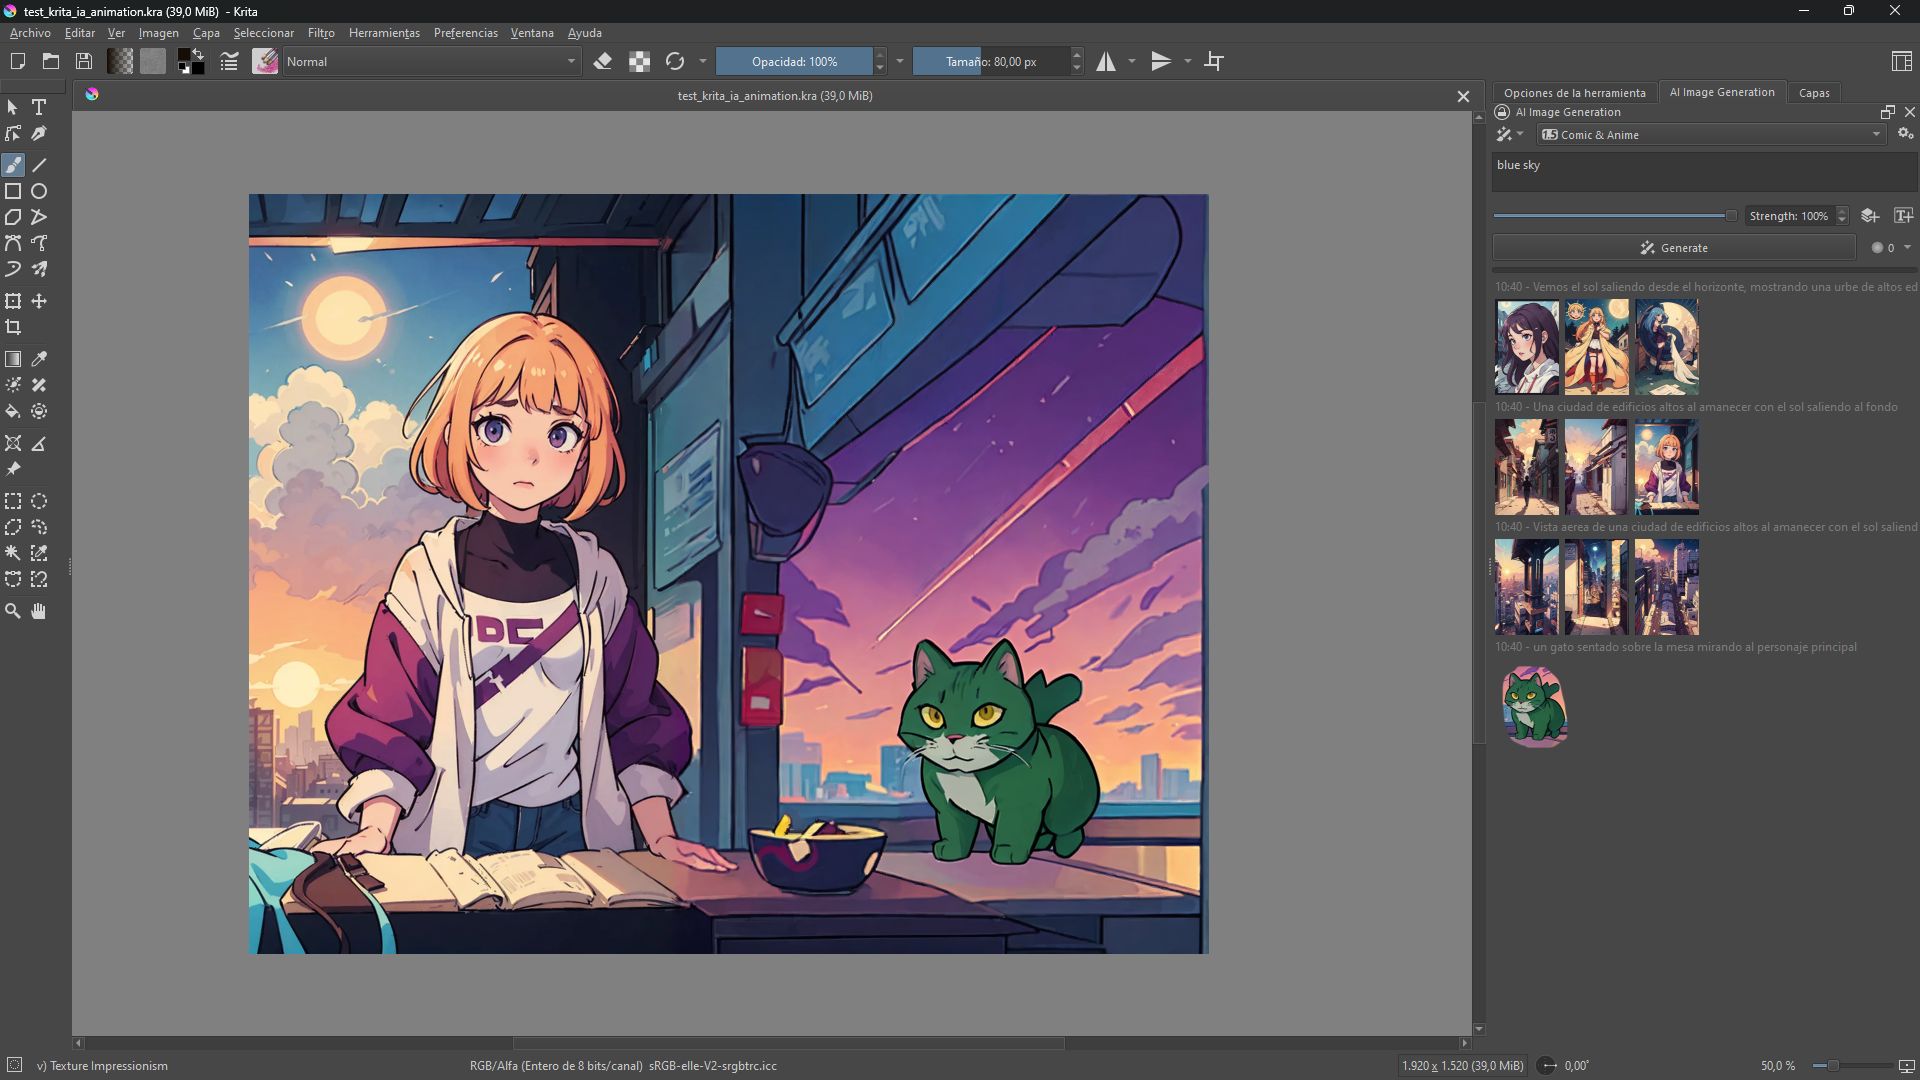Click the blue sky prompt text field
This screenshot has height=1080, width=1920.
(x=1704, y=172)
